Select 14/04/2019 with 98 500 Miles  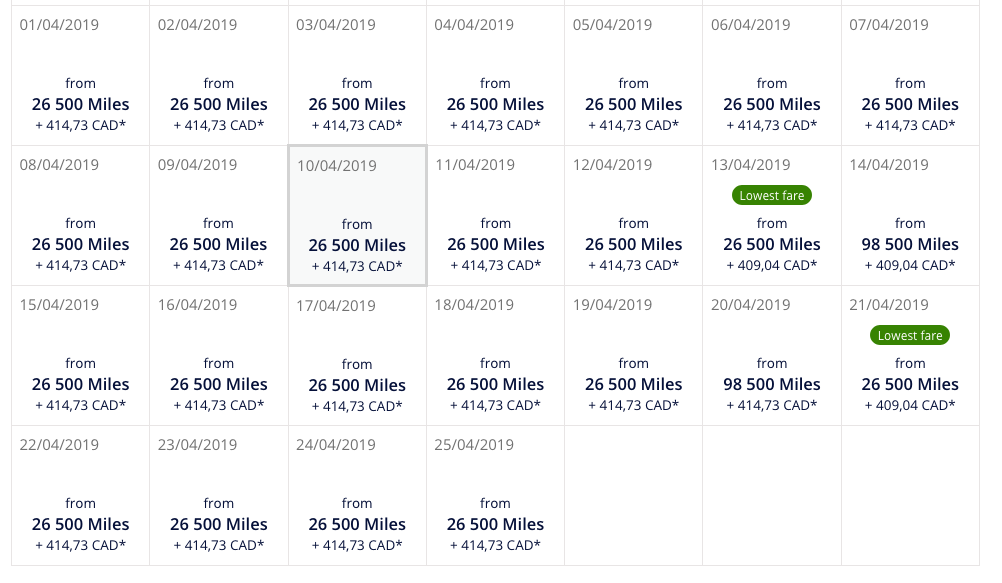pos(910,215)
